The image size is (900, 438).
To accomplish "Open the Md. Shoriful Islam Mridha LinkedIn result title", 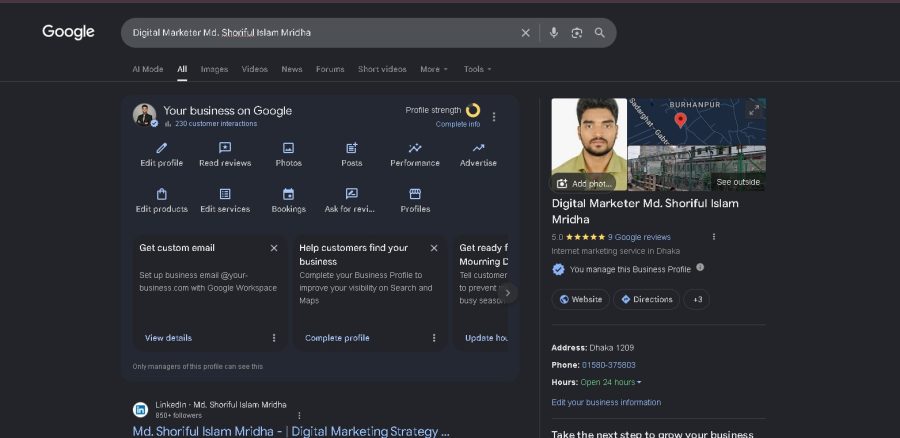I will (291, 432).
